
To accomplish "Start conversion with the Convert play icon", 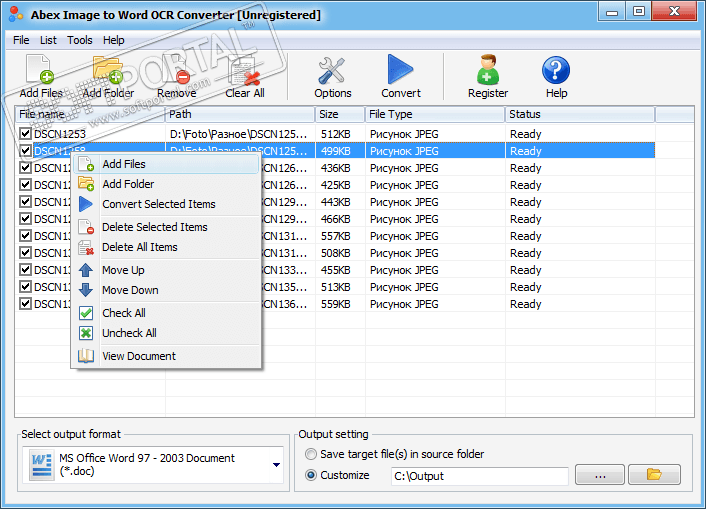I will (x=400, y=69).
